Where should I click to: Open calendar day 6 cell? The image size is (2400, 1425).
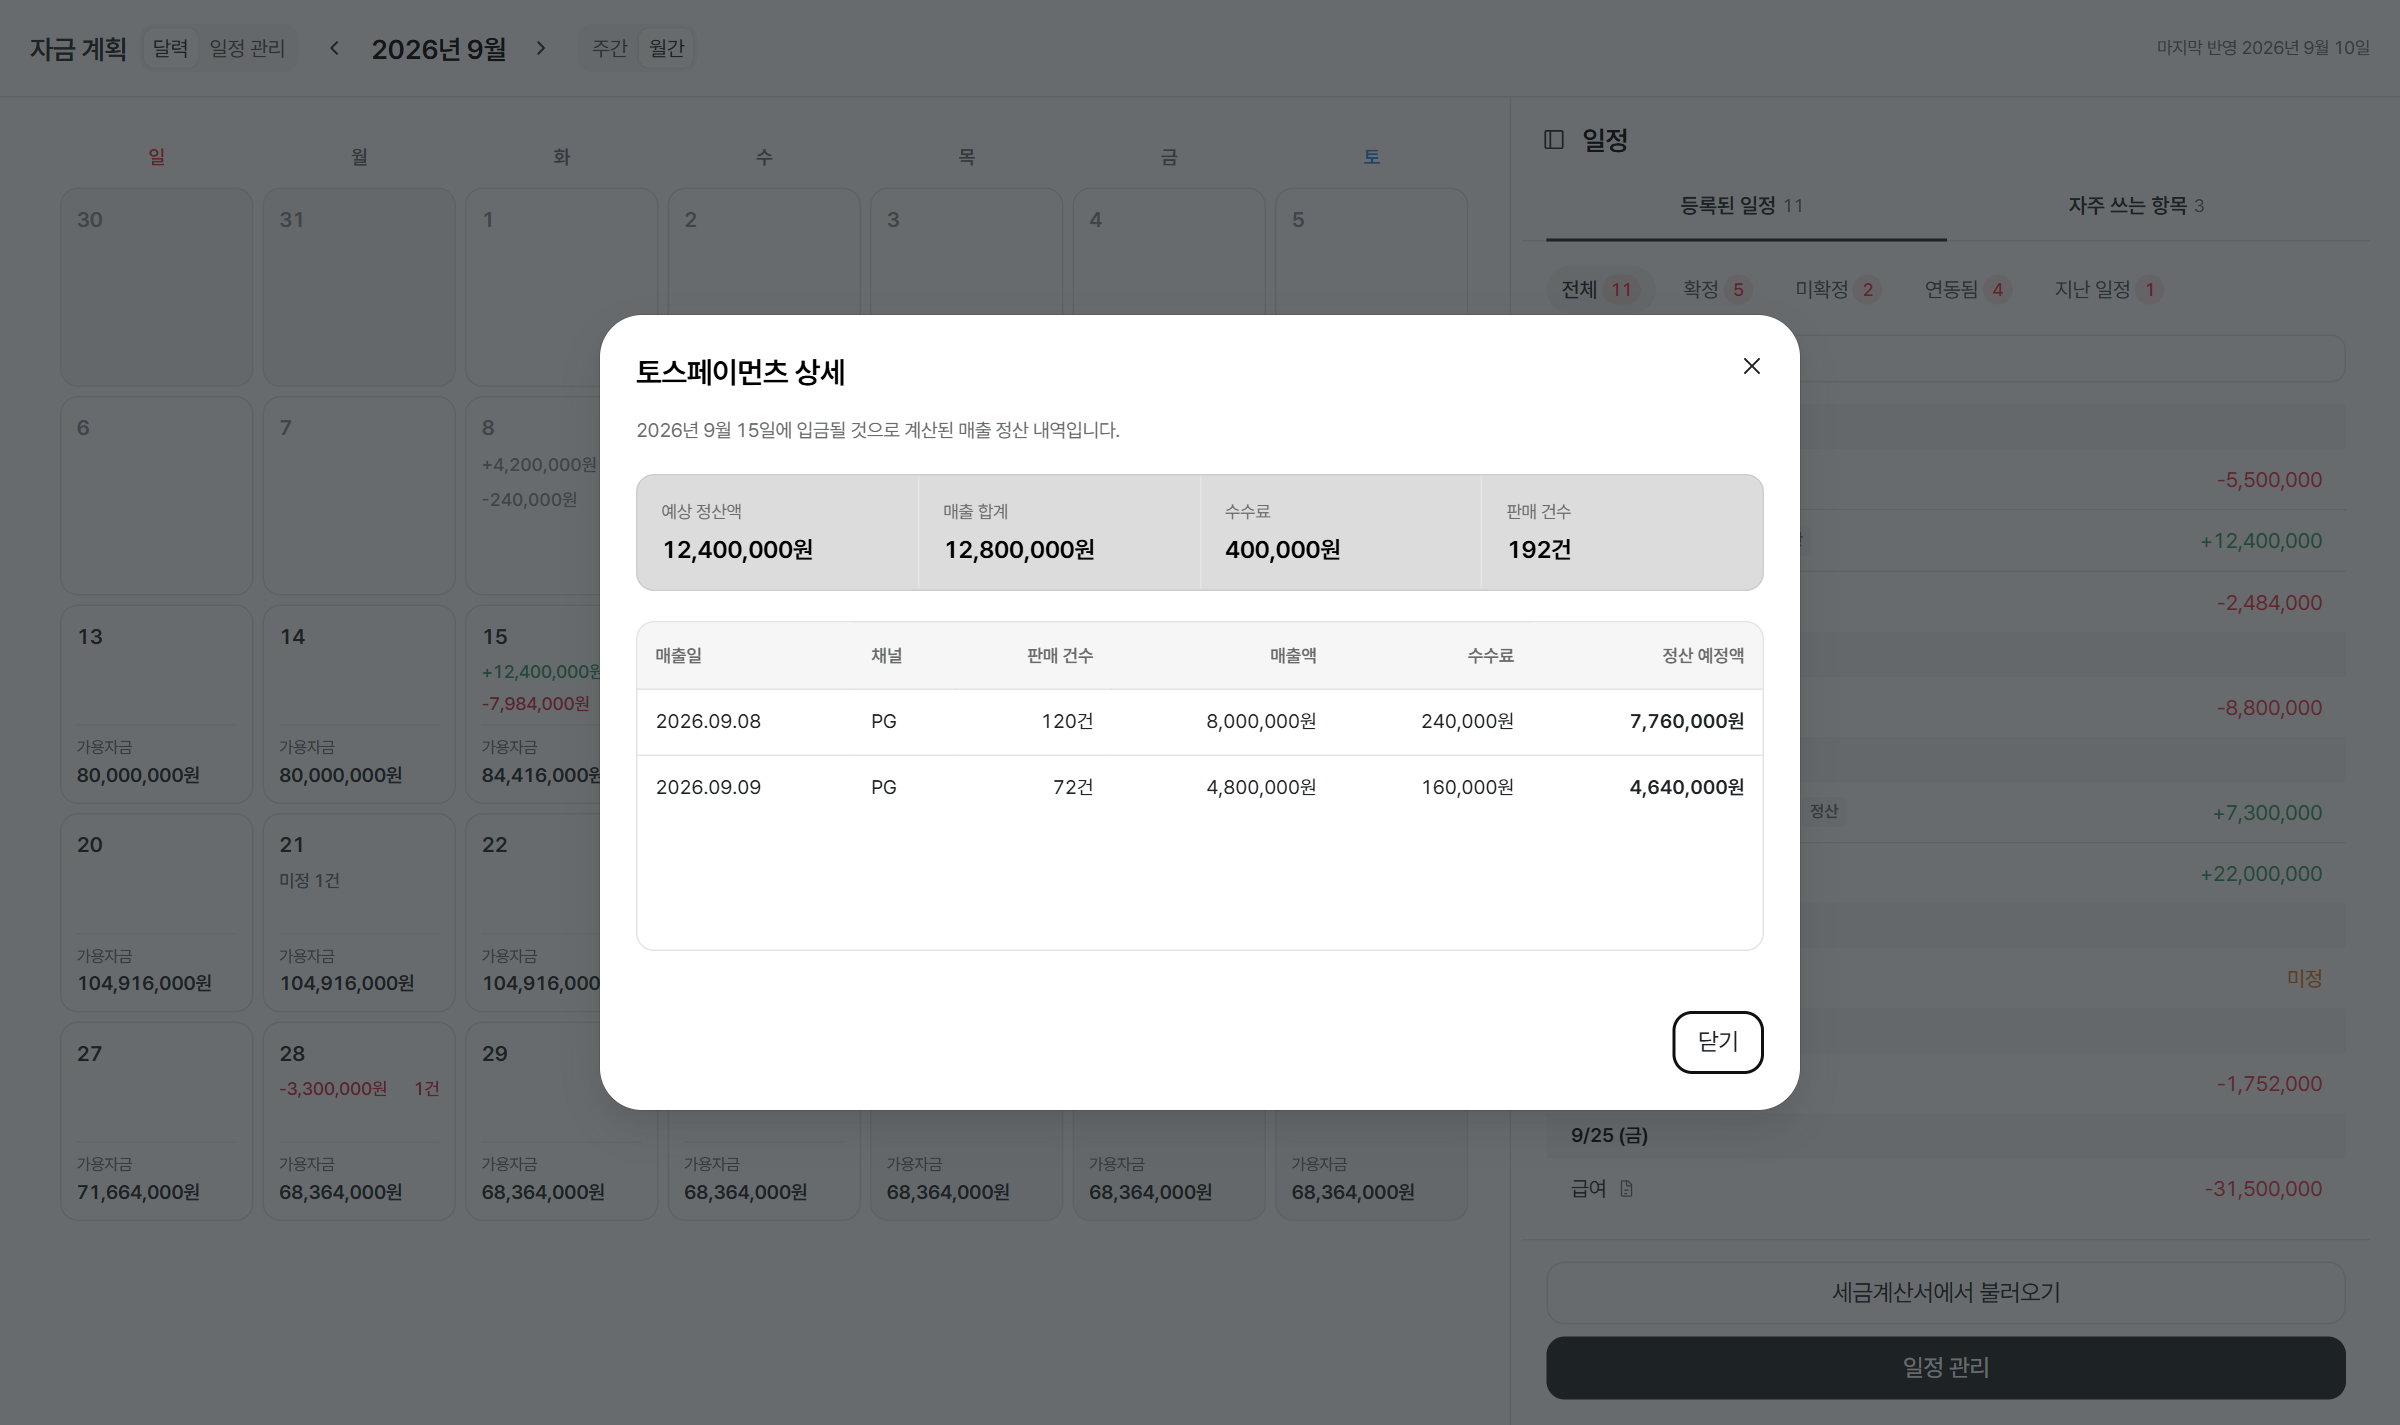[157, 495]
